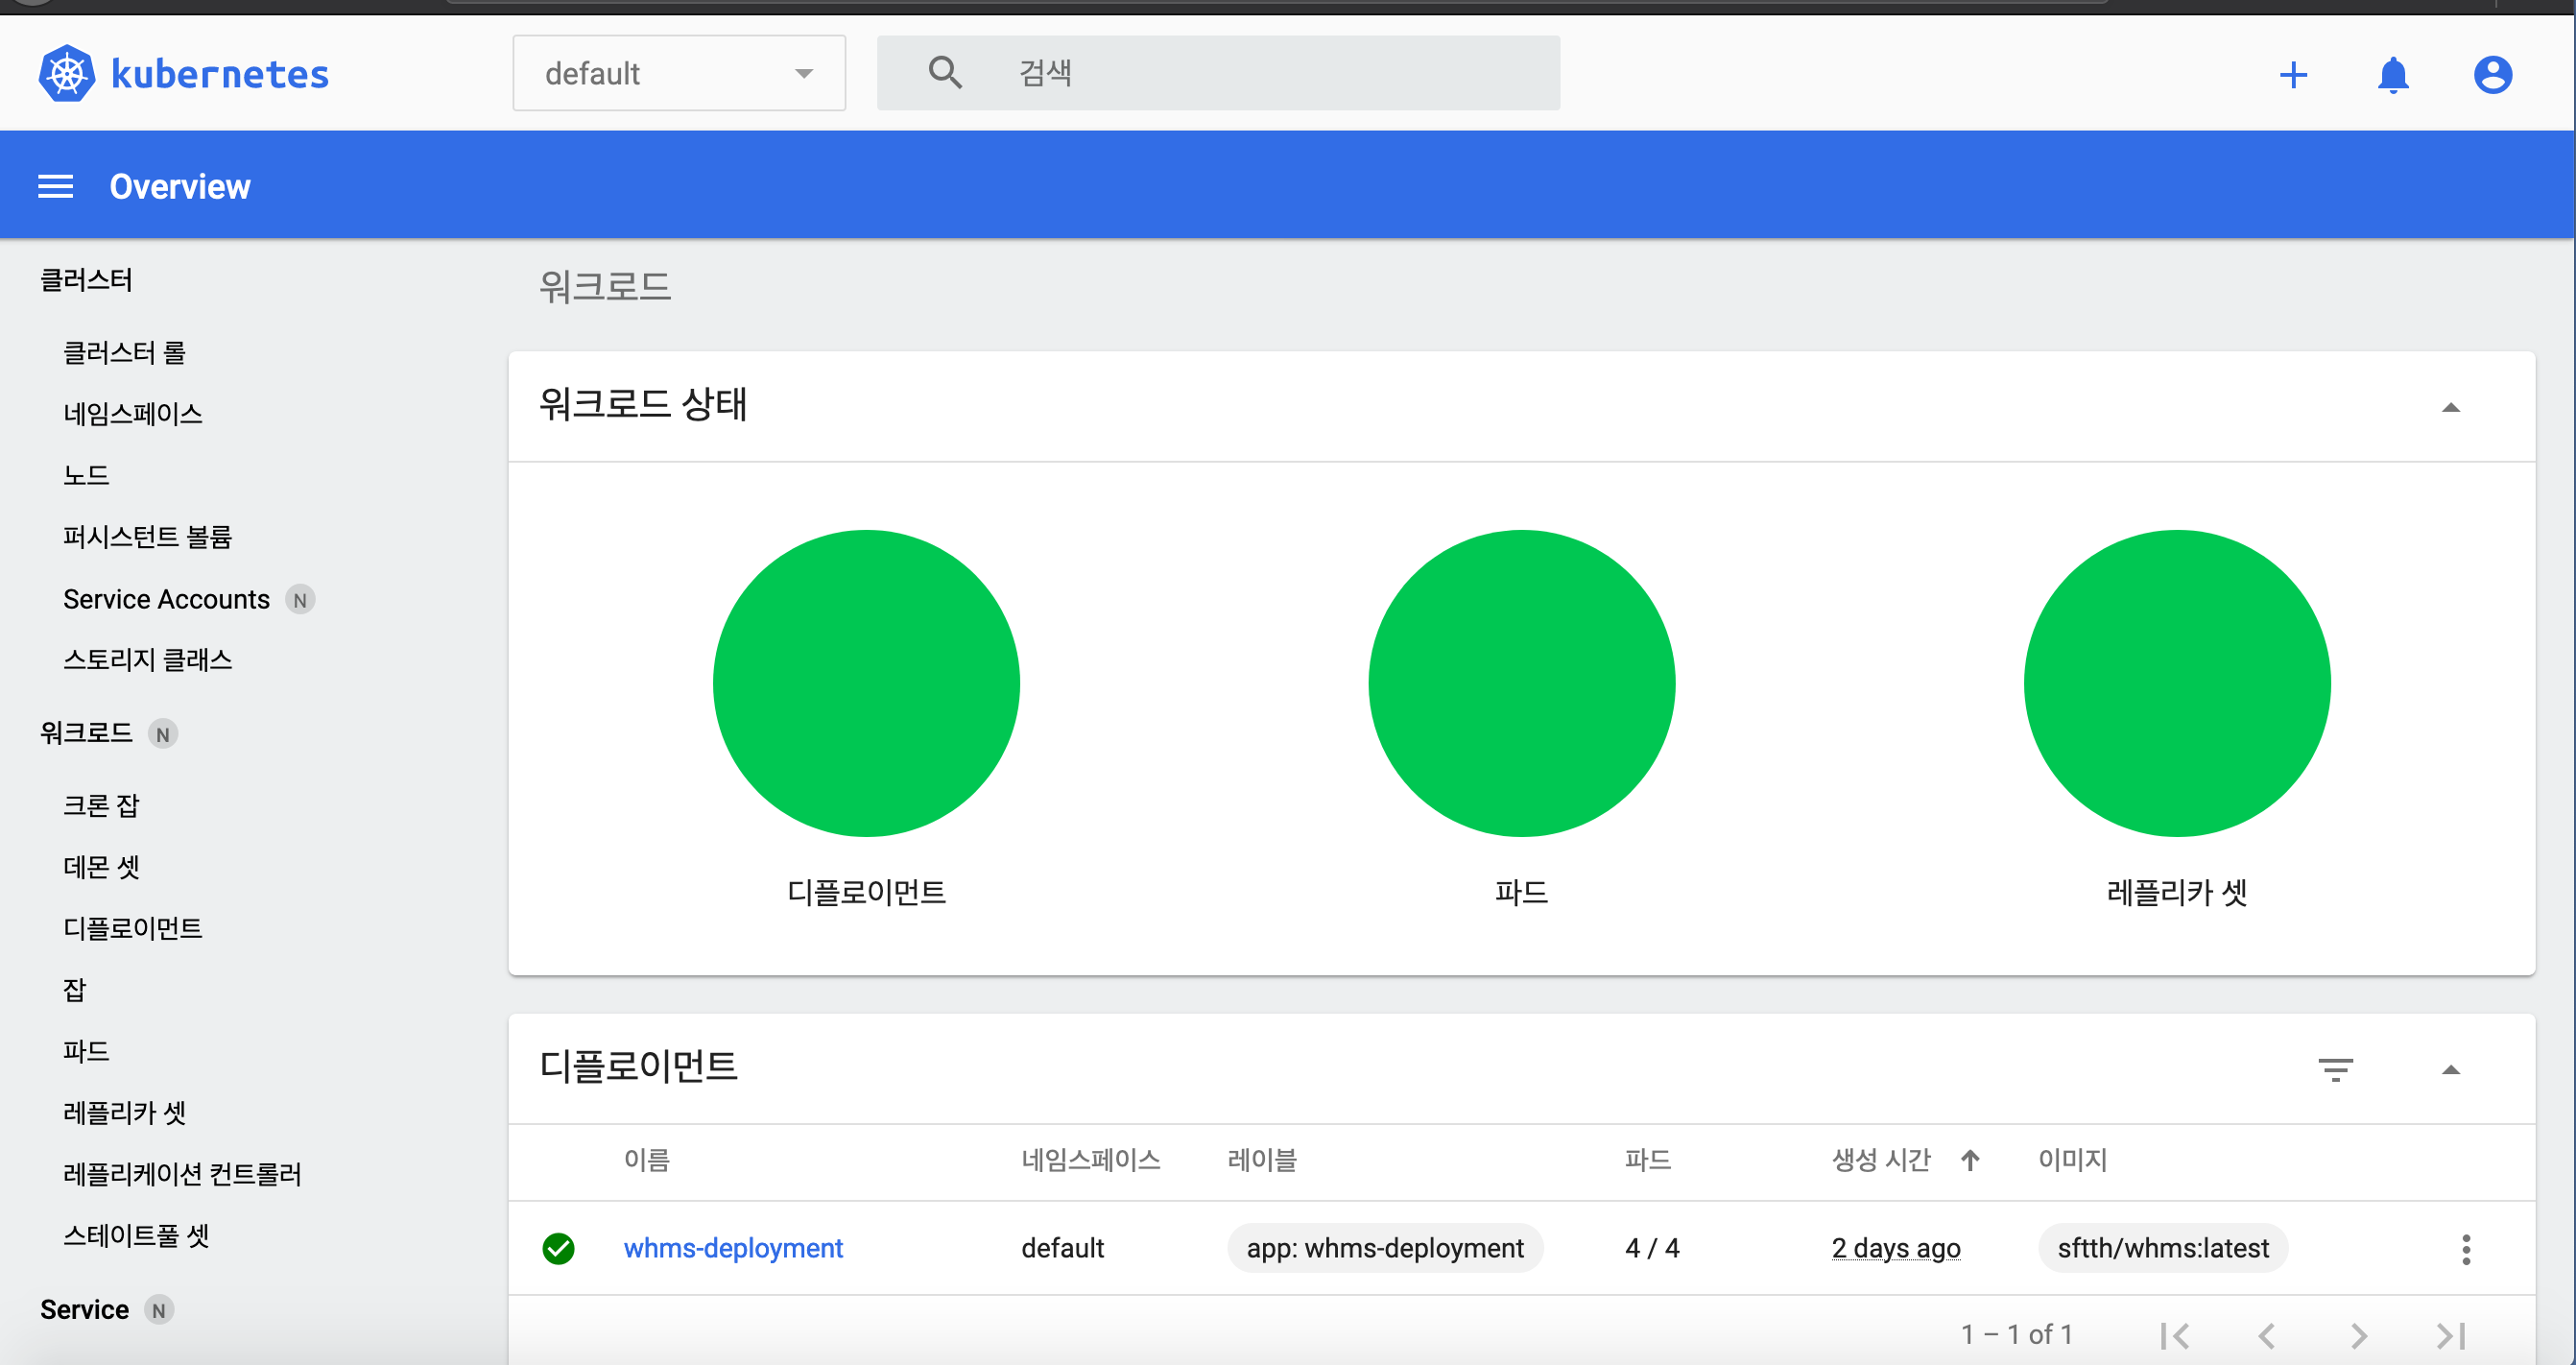Viewport: 2576px width, 1365px height.
Task: Go to previous page of deployments
Action: (2267, 1335)
